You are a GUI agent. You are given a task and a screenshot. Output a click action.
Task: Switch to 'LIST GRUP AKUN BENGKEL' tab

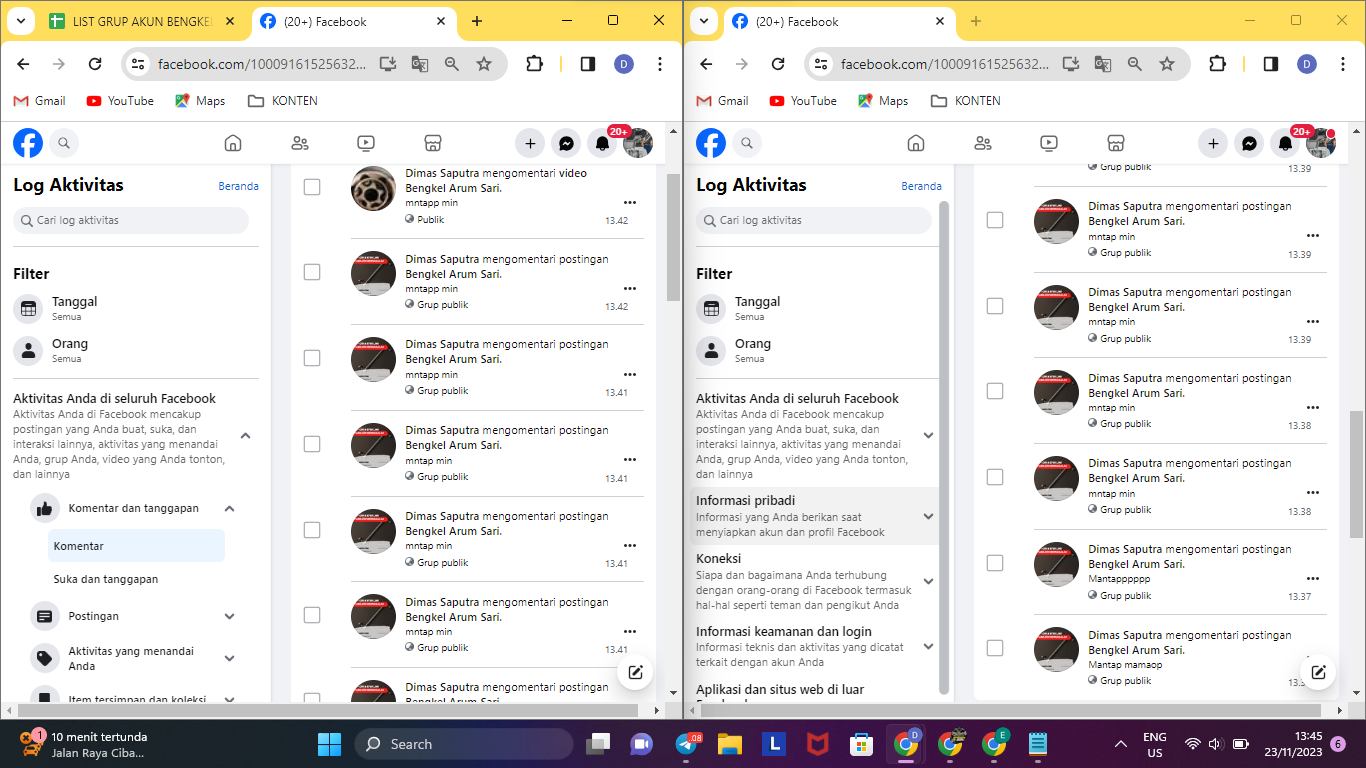[144, 21]
